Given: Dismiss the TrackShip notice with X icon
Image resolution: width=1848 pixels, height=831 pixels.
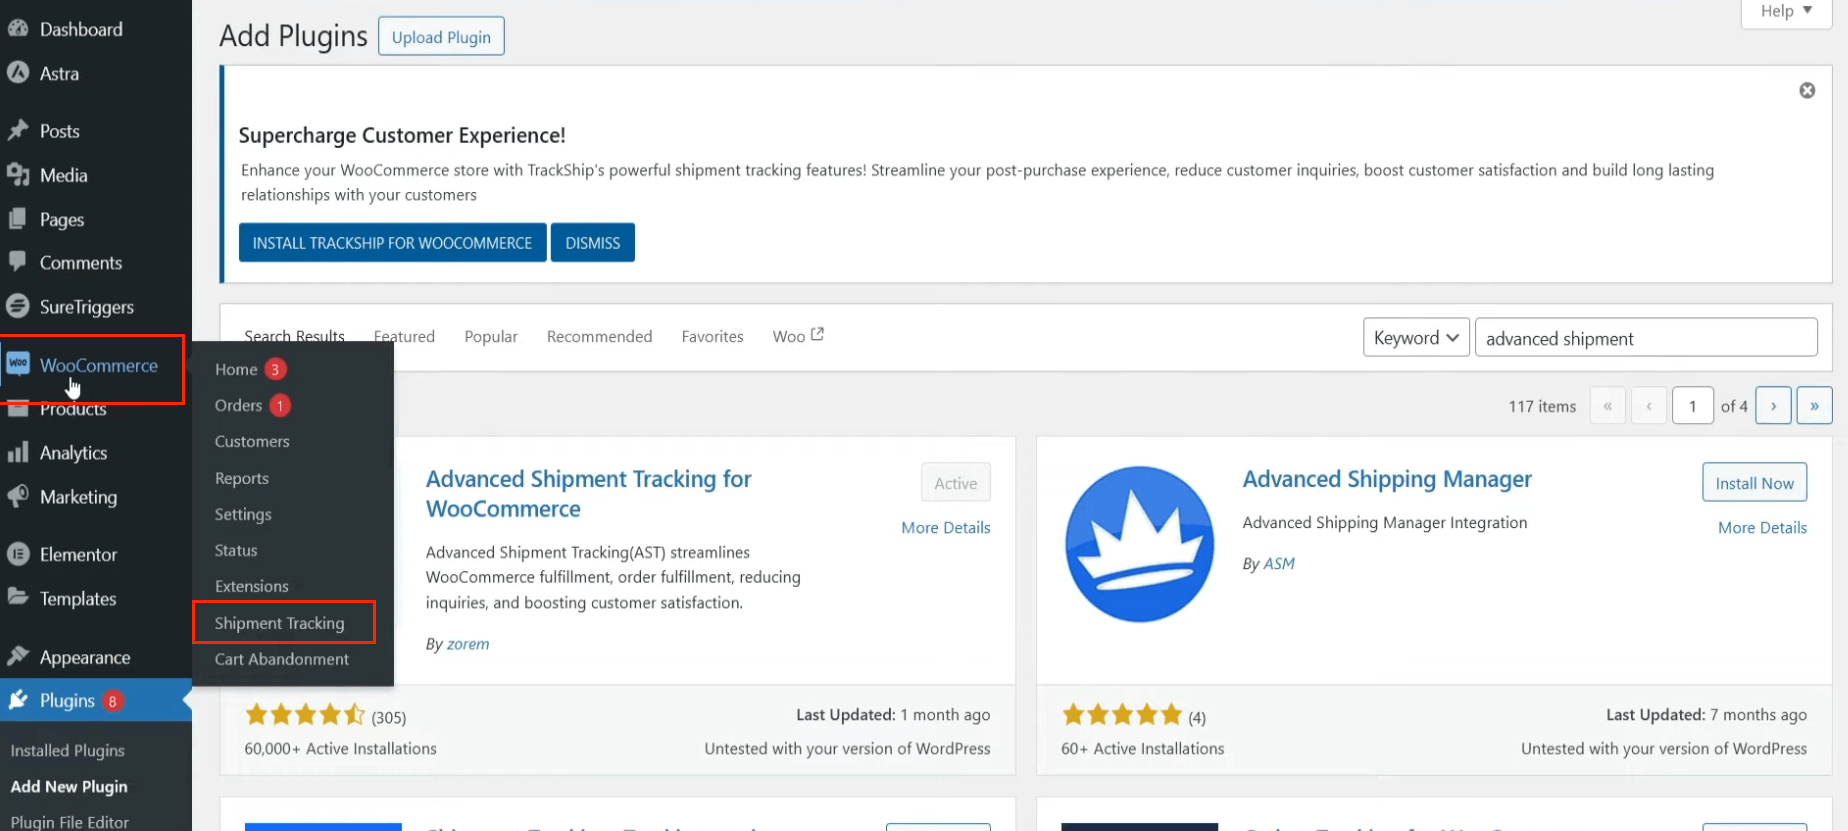Looking at the screenshot, I should [x=1807, y=90].
